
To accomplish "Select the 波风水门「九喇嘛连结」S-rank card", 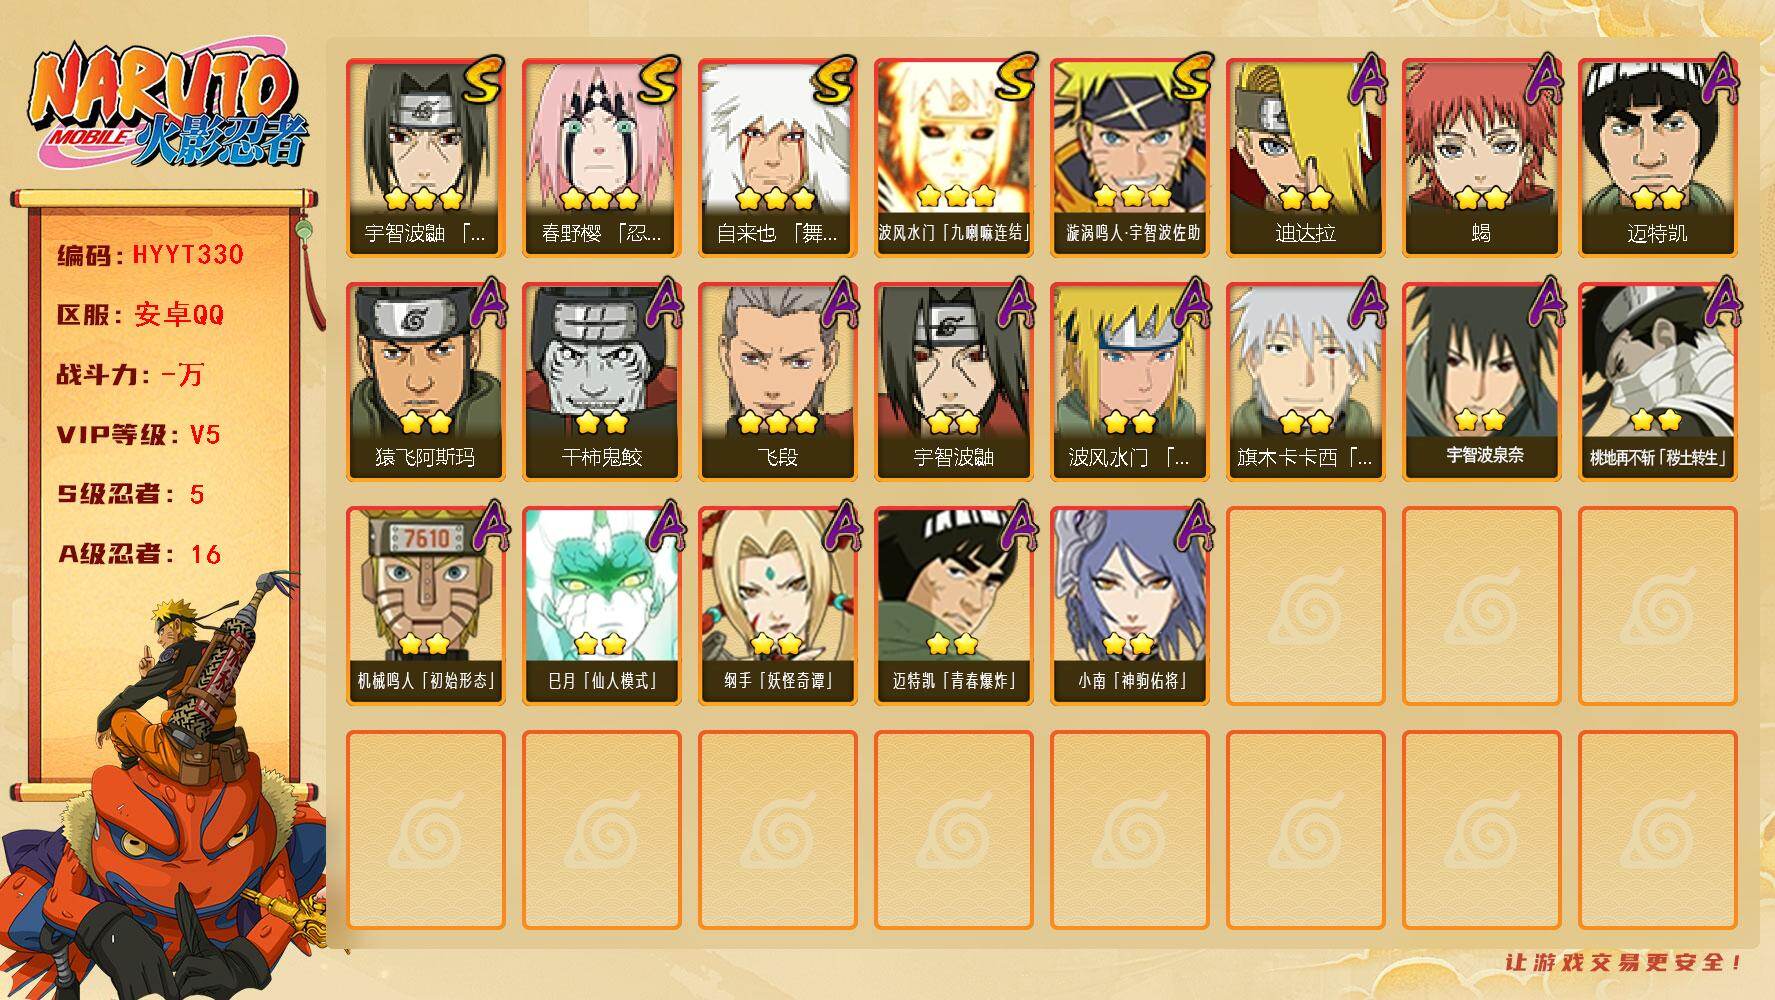I will 953,158.
